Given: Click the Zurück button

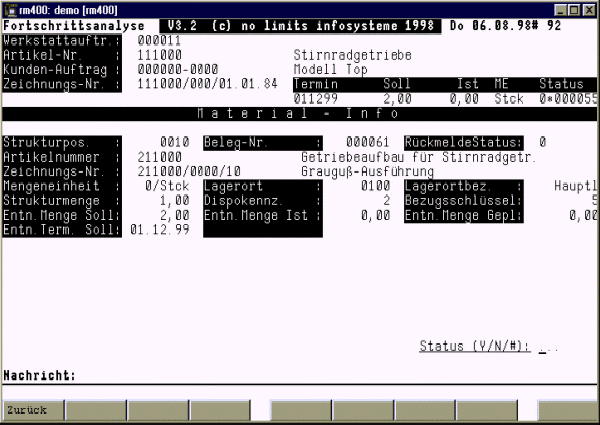Looking at the screenshot, I should click(31, 410).
